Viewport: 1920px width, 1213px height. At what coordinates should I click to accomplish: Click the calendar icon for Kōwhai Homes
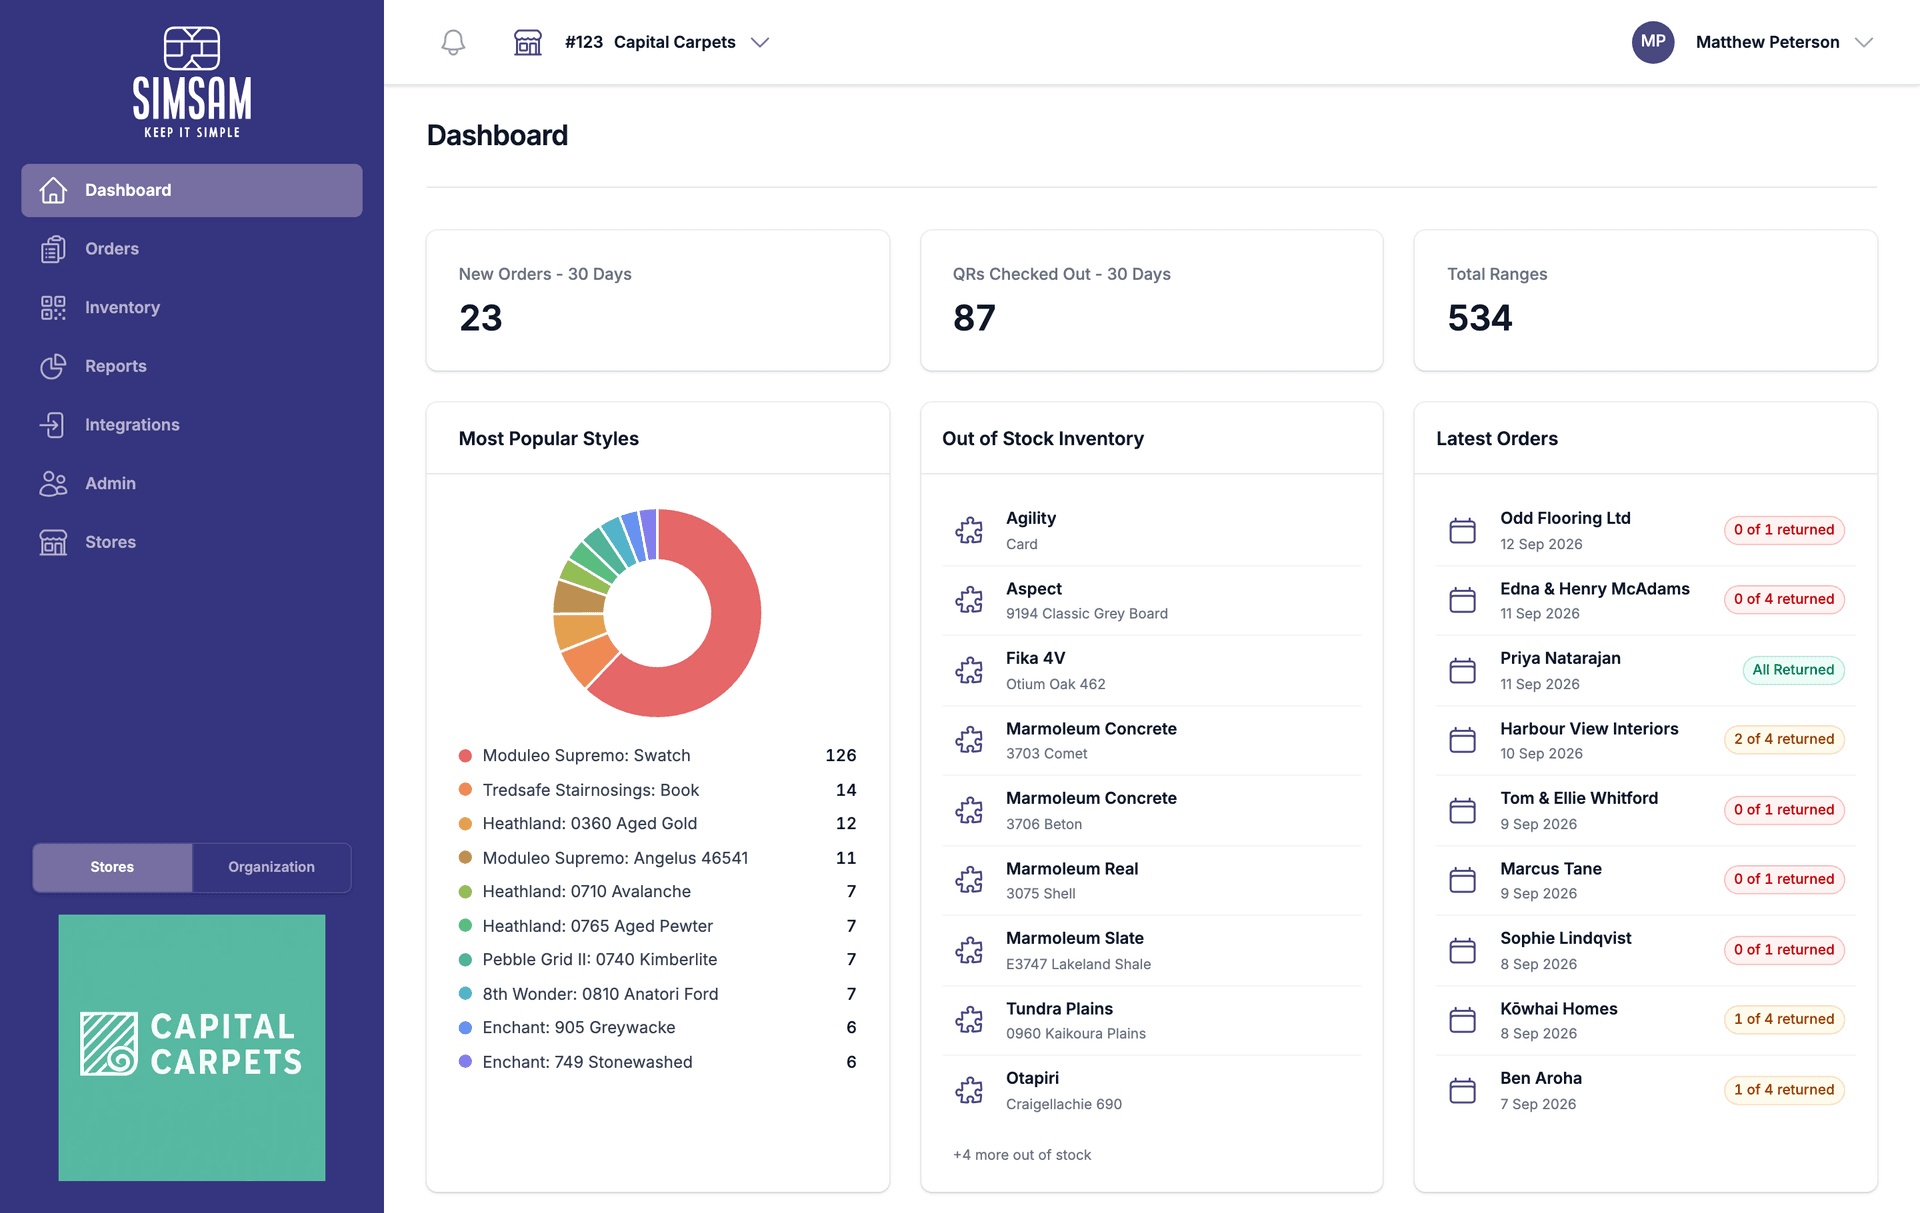(1463, 1020)
